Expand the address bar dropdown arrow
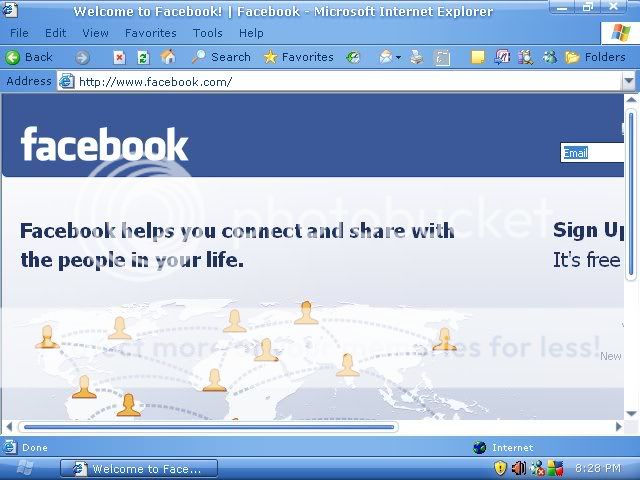The width and height of the screenshot is (640, 480). pos(629,82)
